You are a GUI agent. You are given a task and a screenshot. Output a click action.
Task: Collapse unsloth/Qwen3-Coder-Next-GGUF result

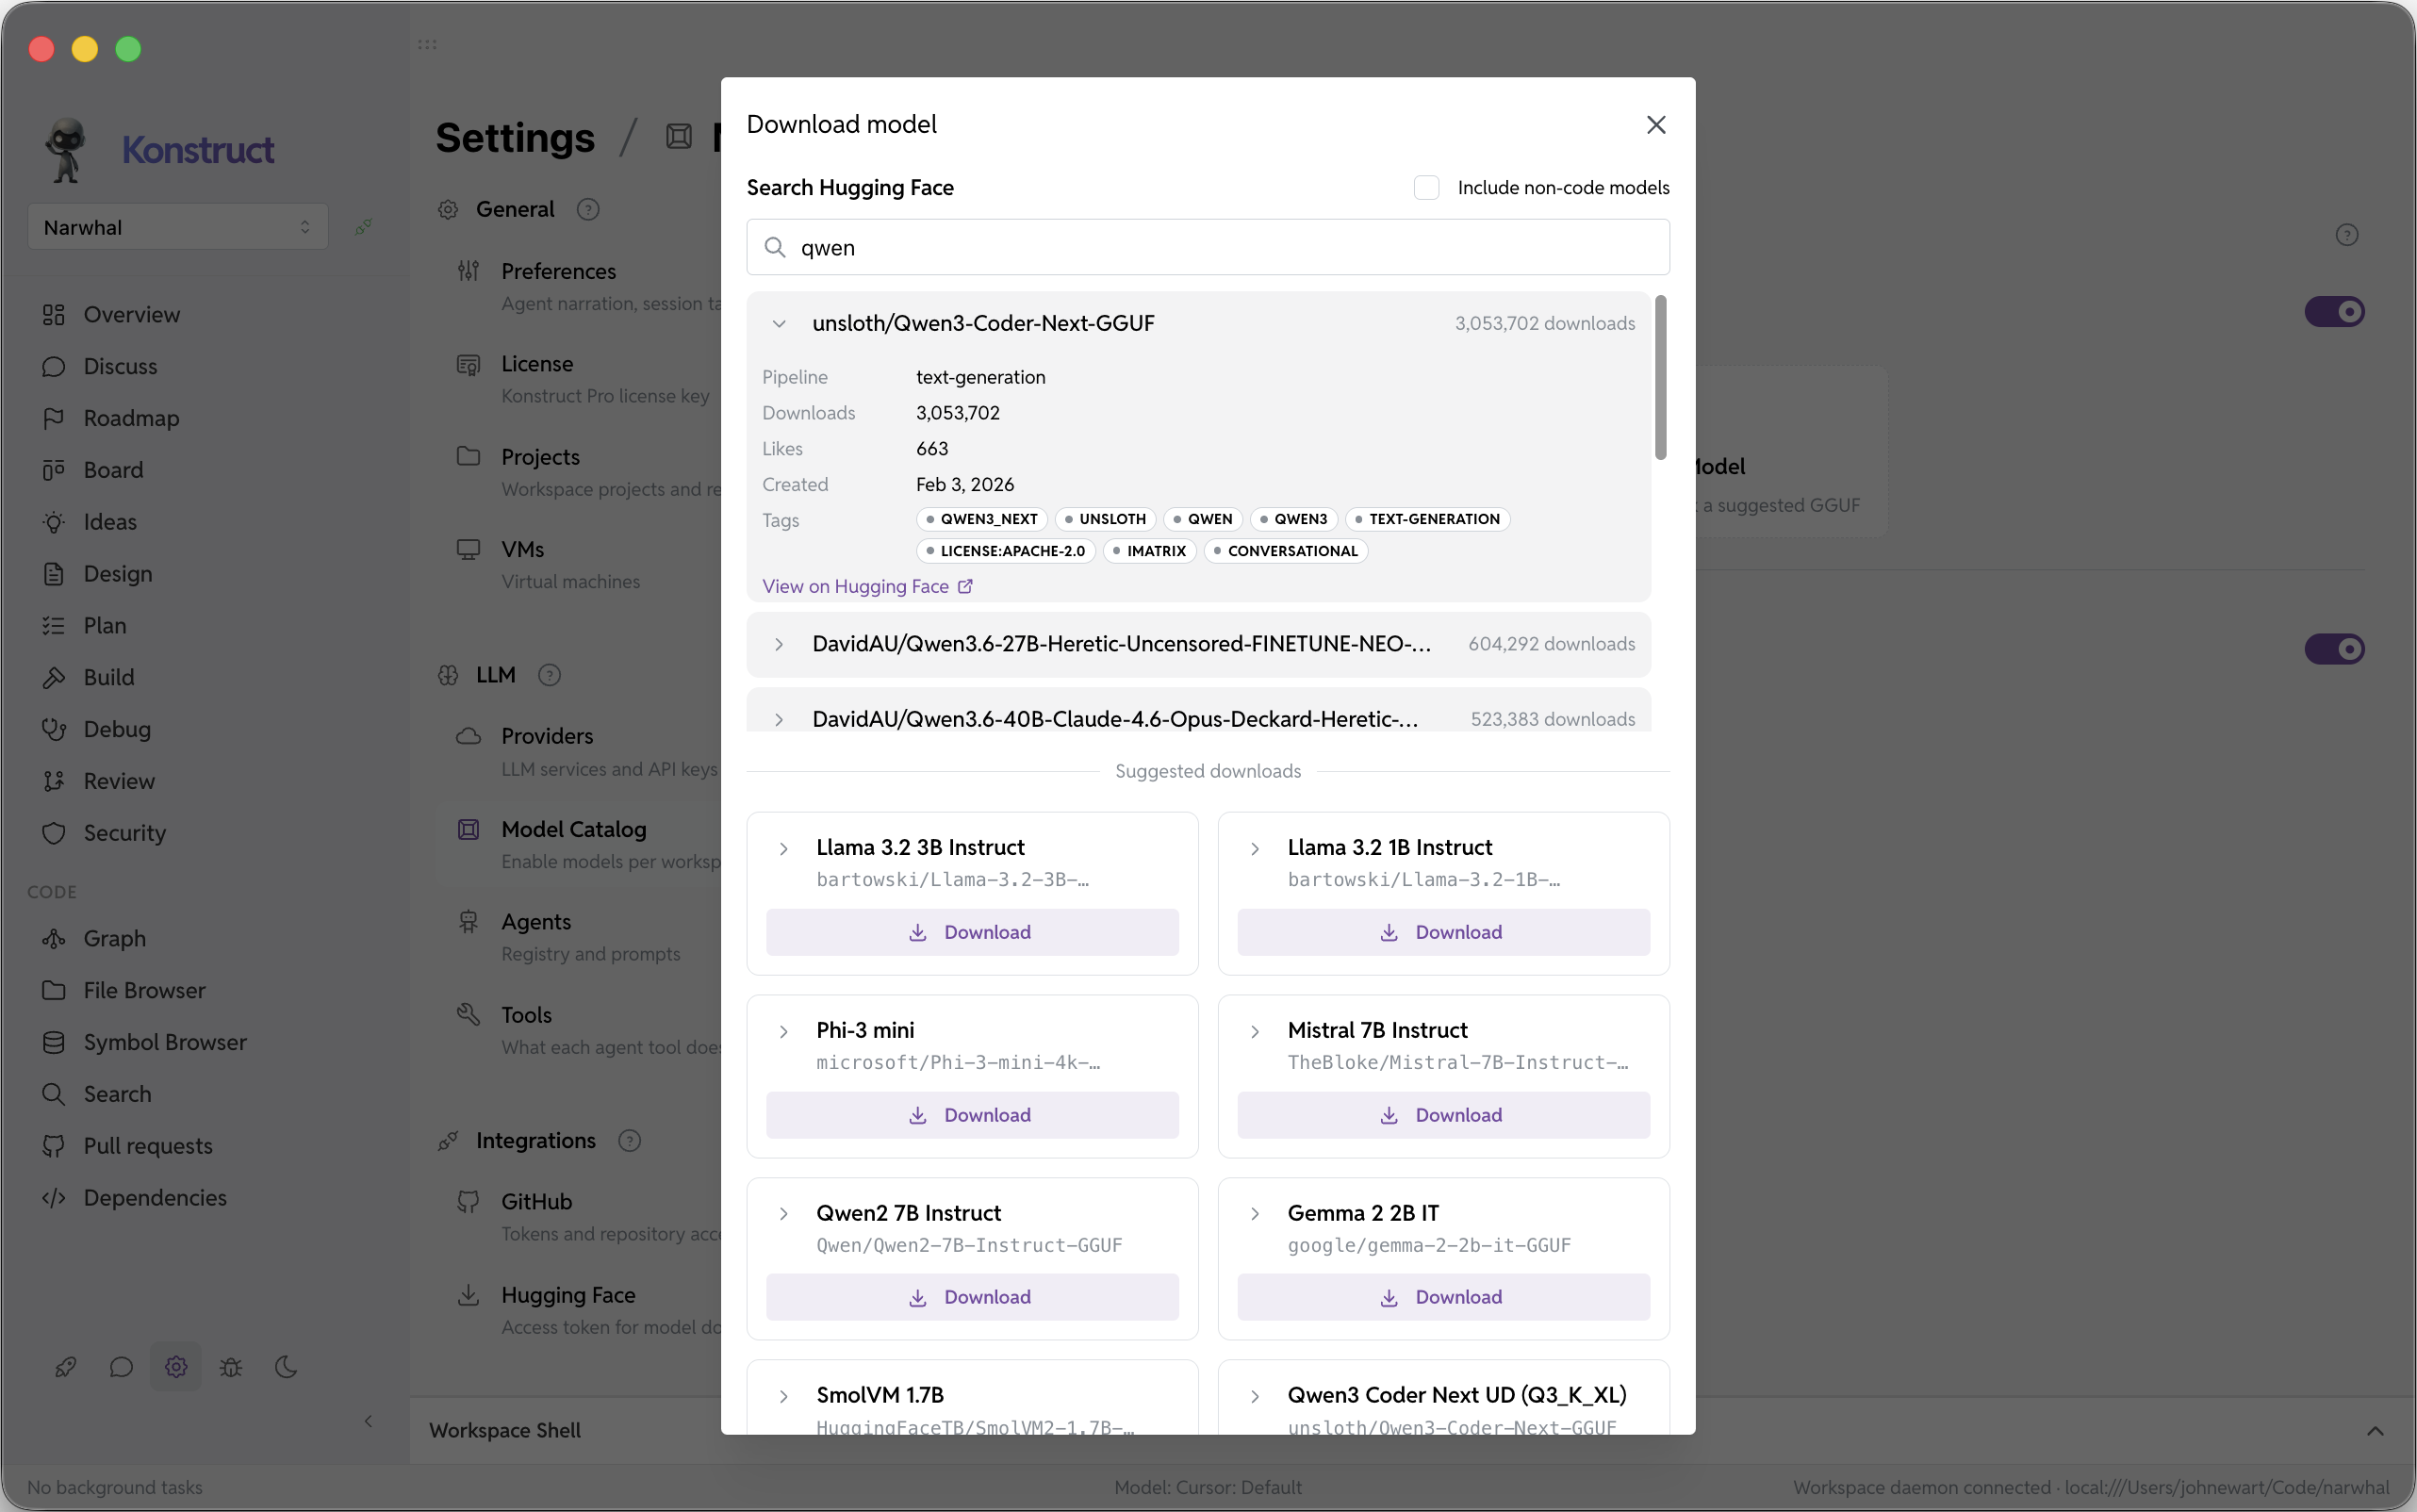[779, 324]
